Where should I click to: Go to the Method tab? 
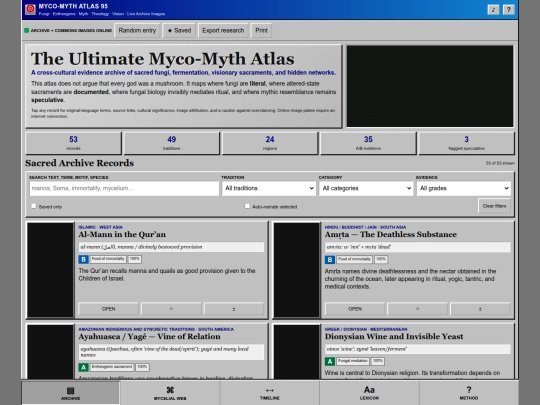point(469,393)
